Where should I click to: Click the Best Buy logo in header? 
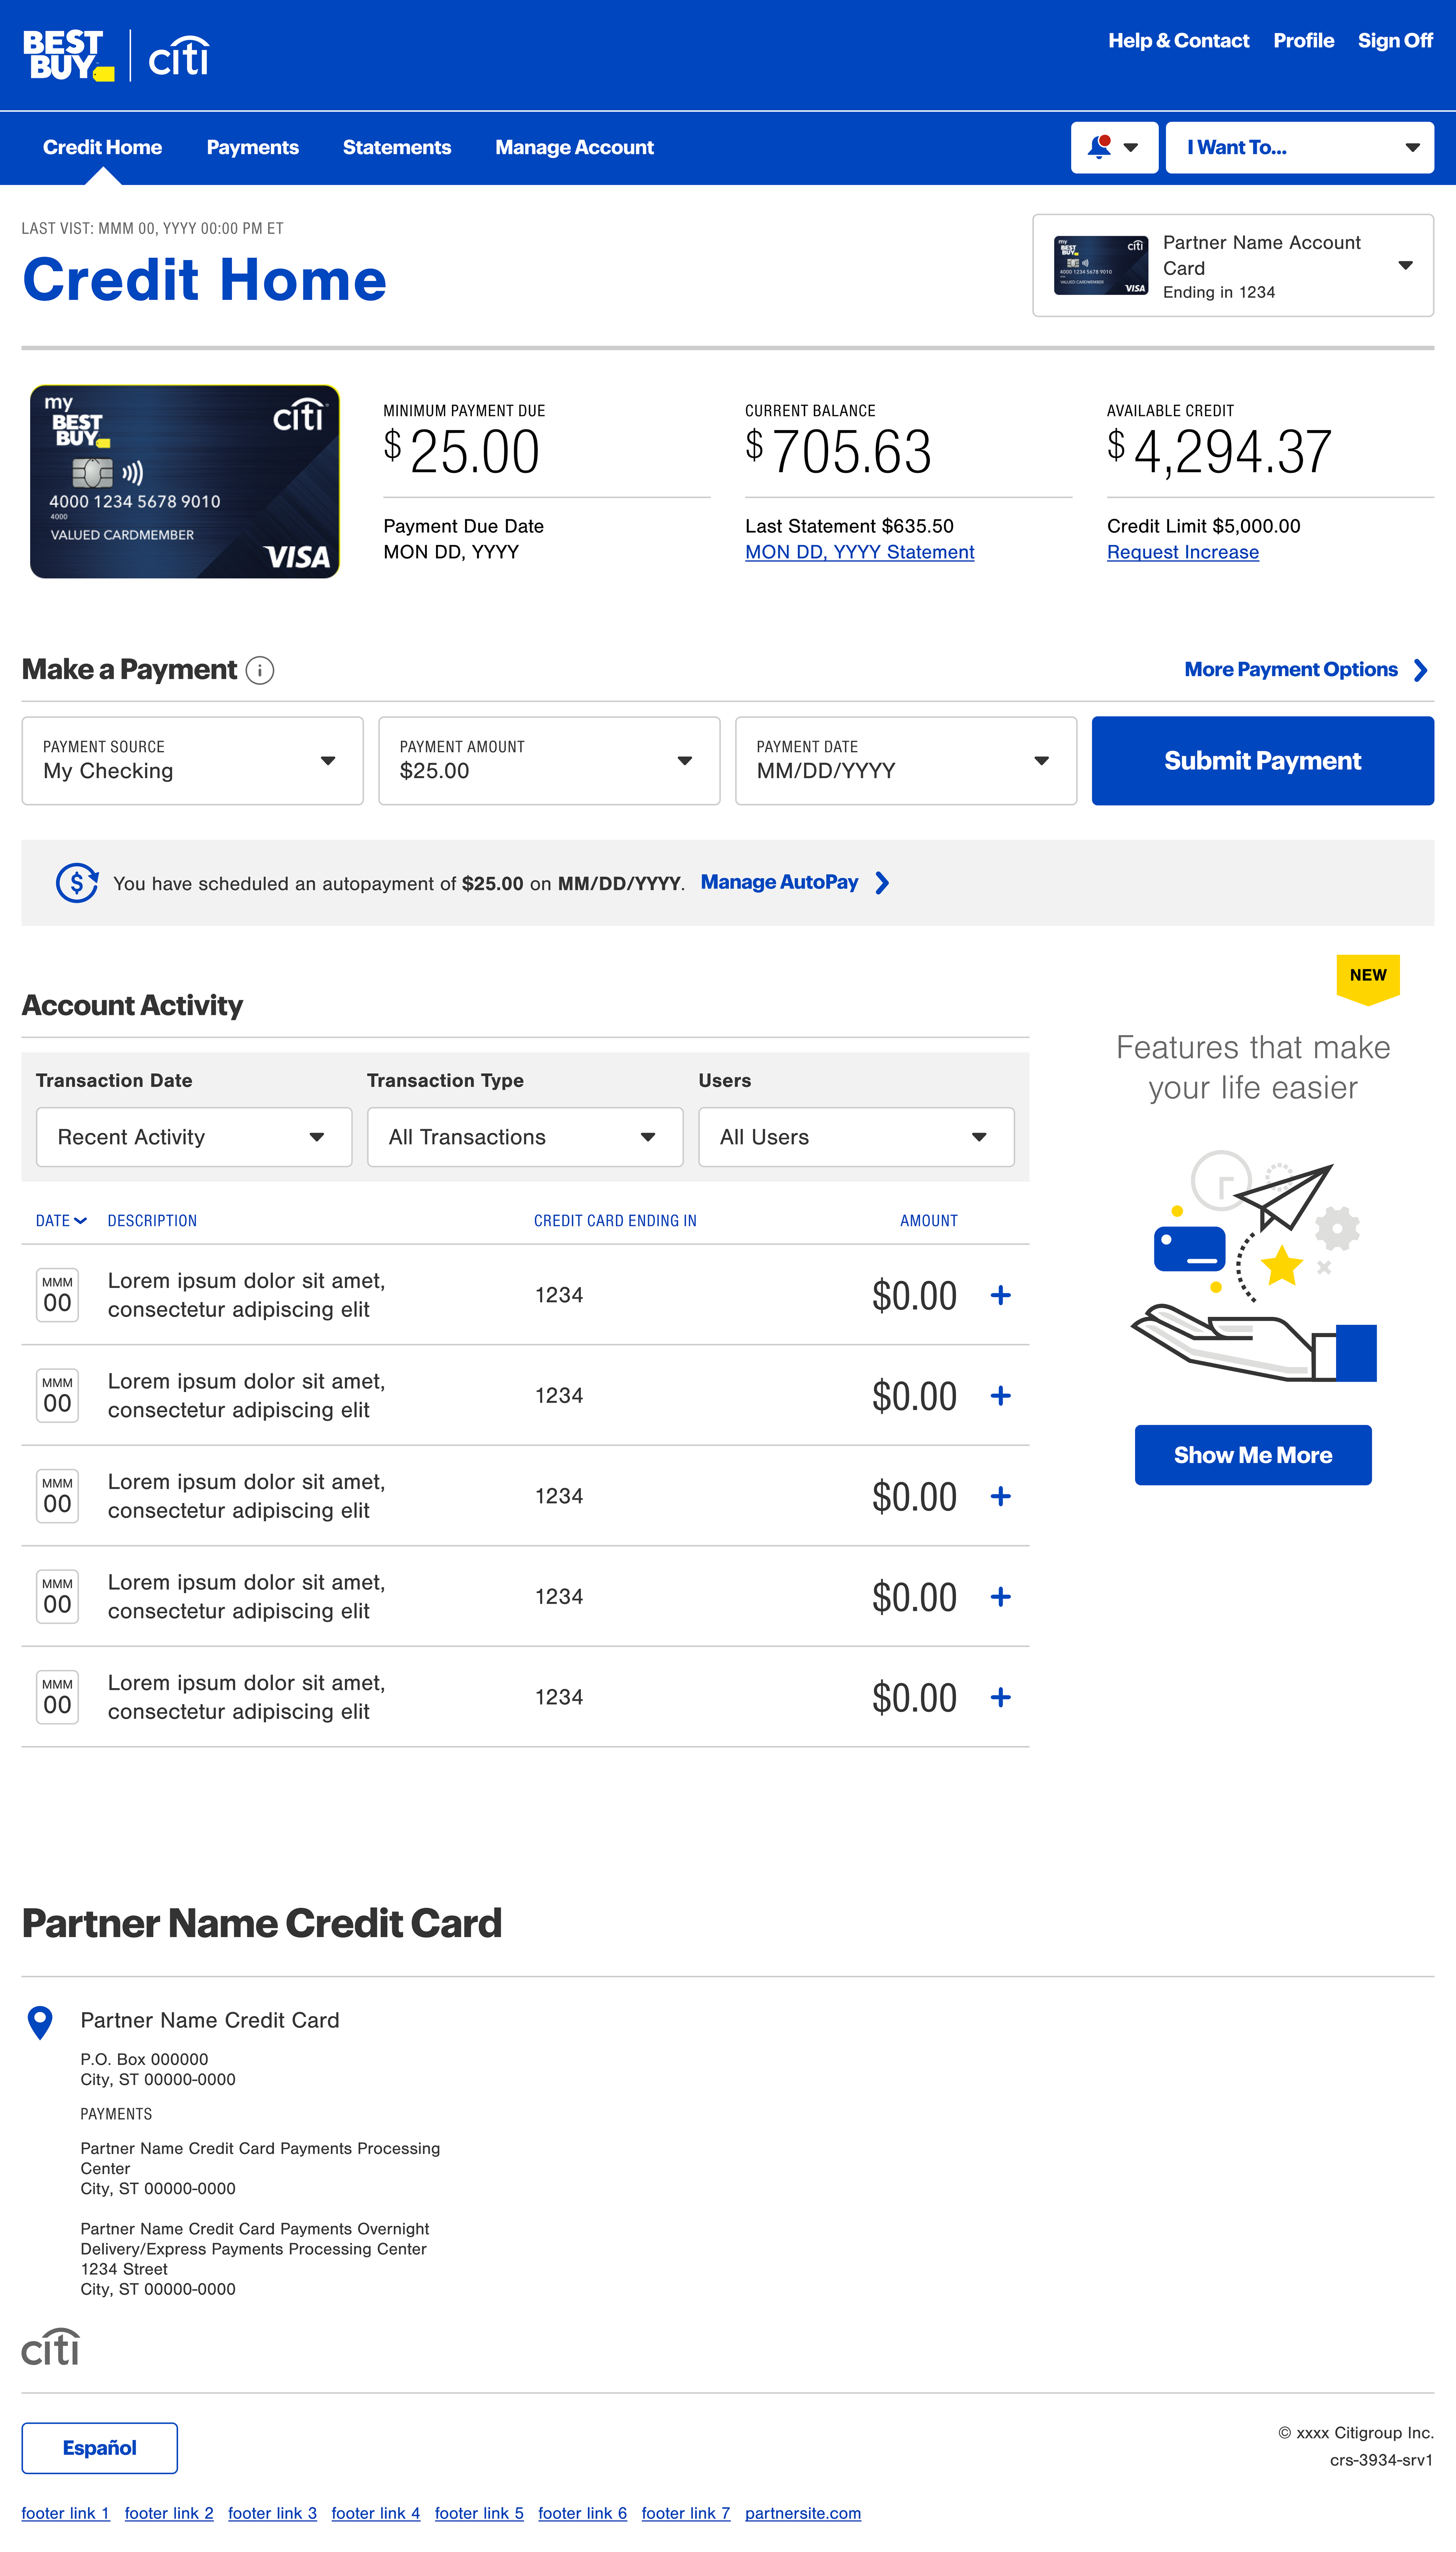pos(68,56)
